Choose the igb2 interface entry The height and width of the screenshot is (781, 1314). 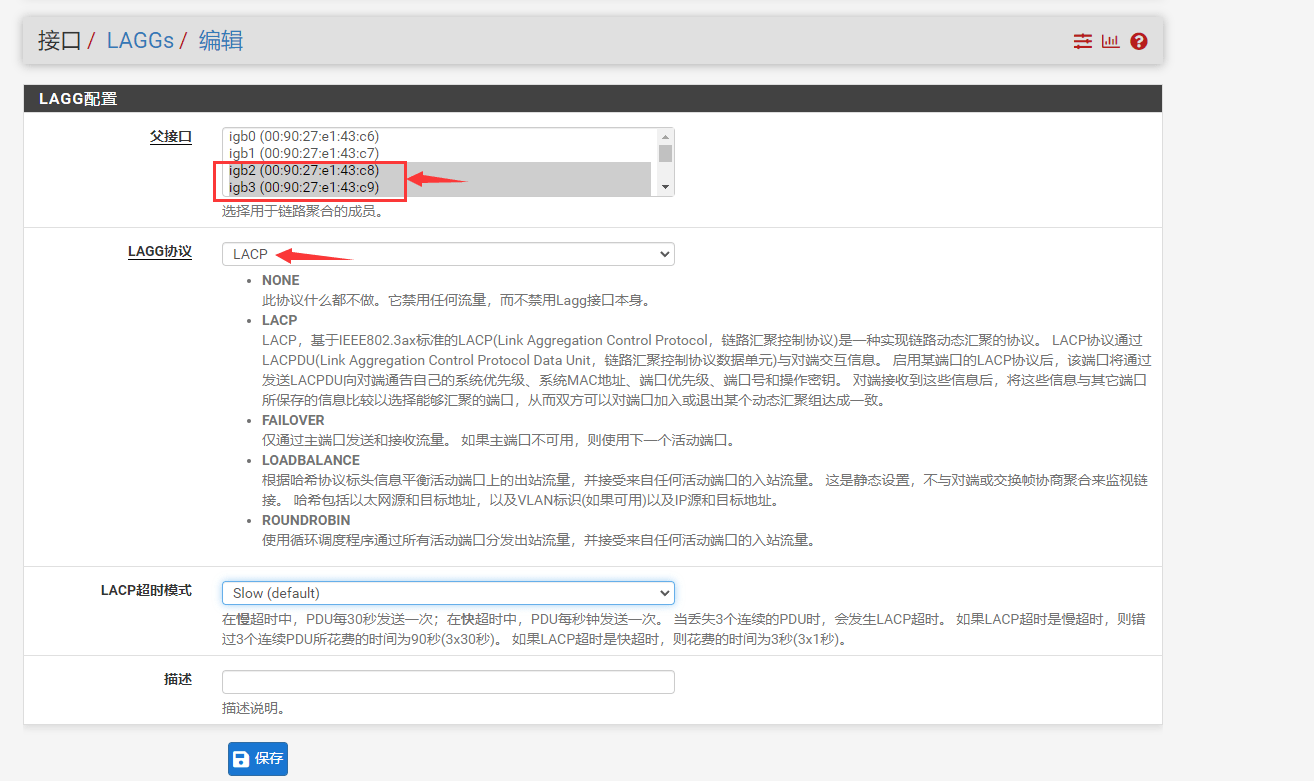click(304, 170)
